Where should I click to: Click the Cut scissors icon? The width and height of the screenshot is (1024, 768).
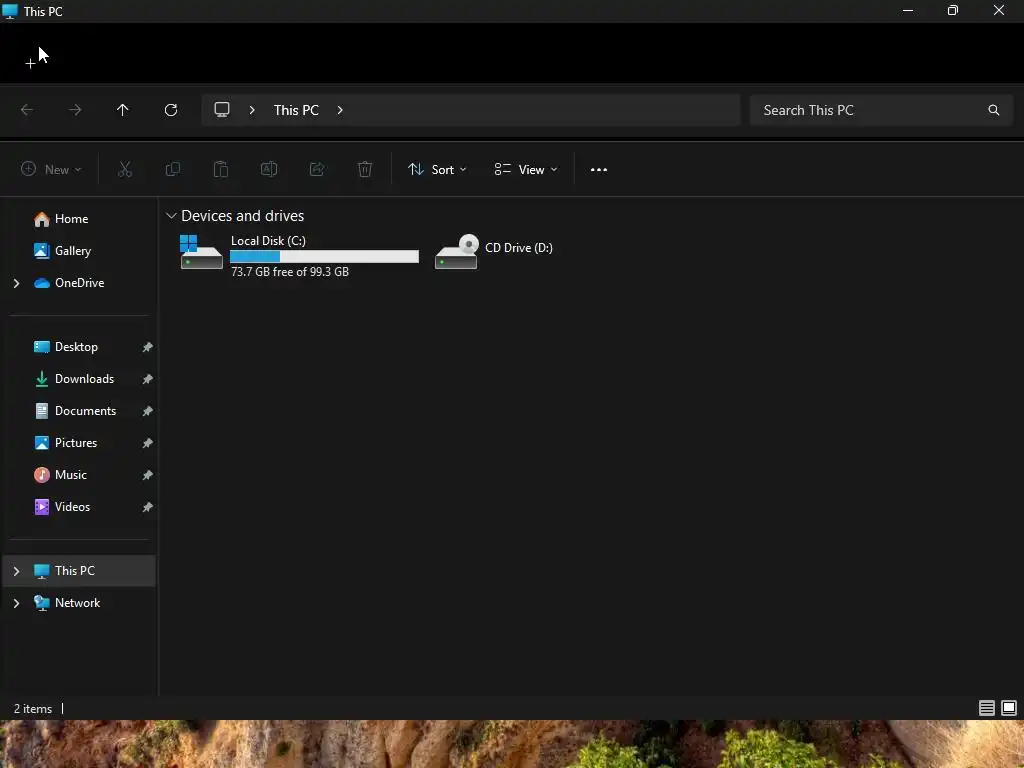pyautogui.click(x=125, y=170)
